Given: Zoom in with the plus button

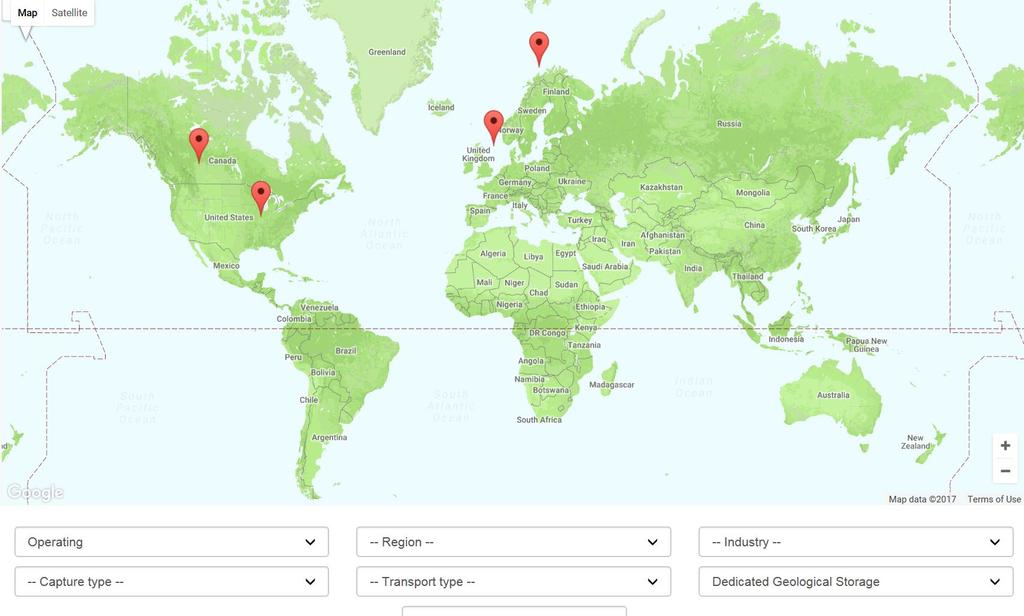Looking at the screenshot, I should coord(1005,446).
